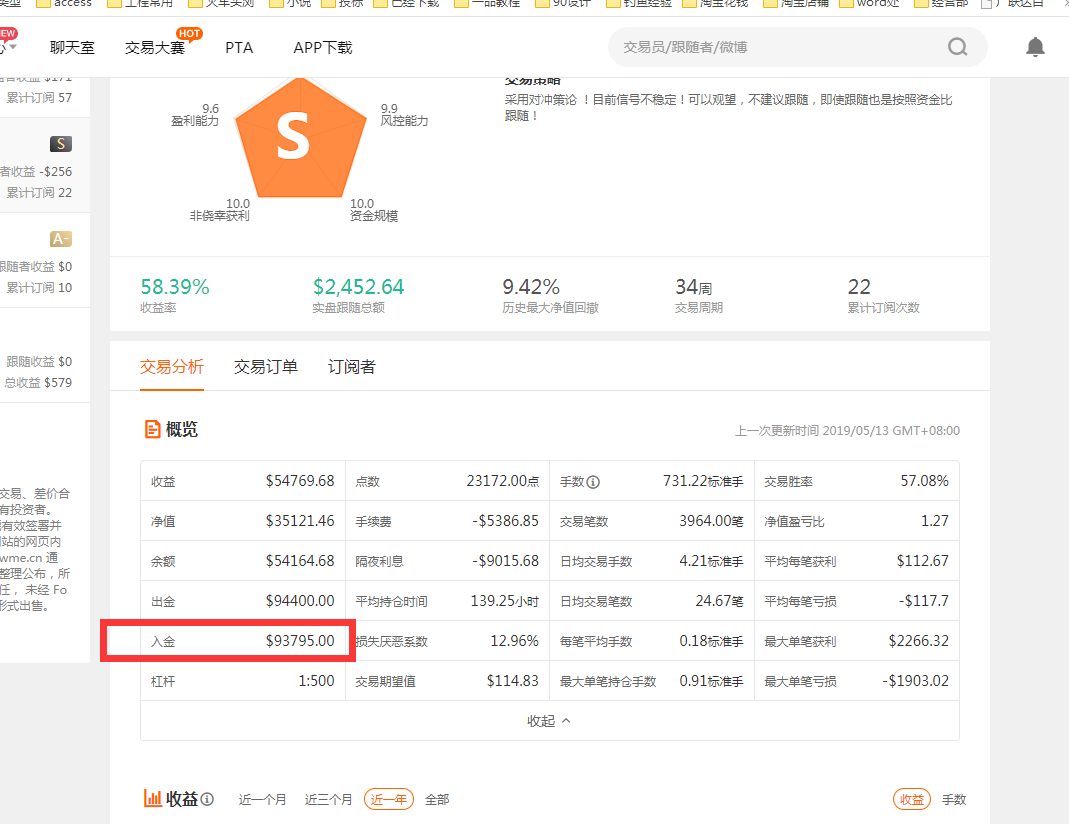Click the notification bell icon
The image size is (1069, 824).
pyautogui.click(x=1035, y=47)
